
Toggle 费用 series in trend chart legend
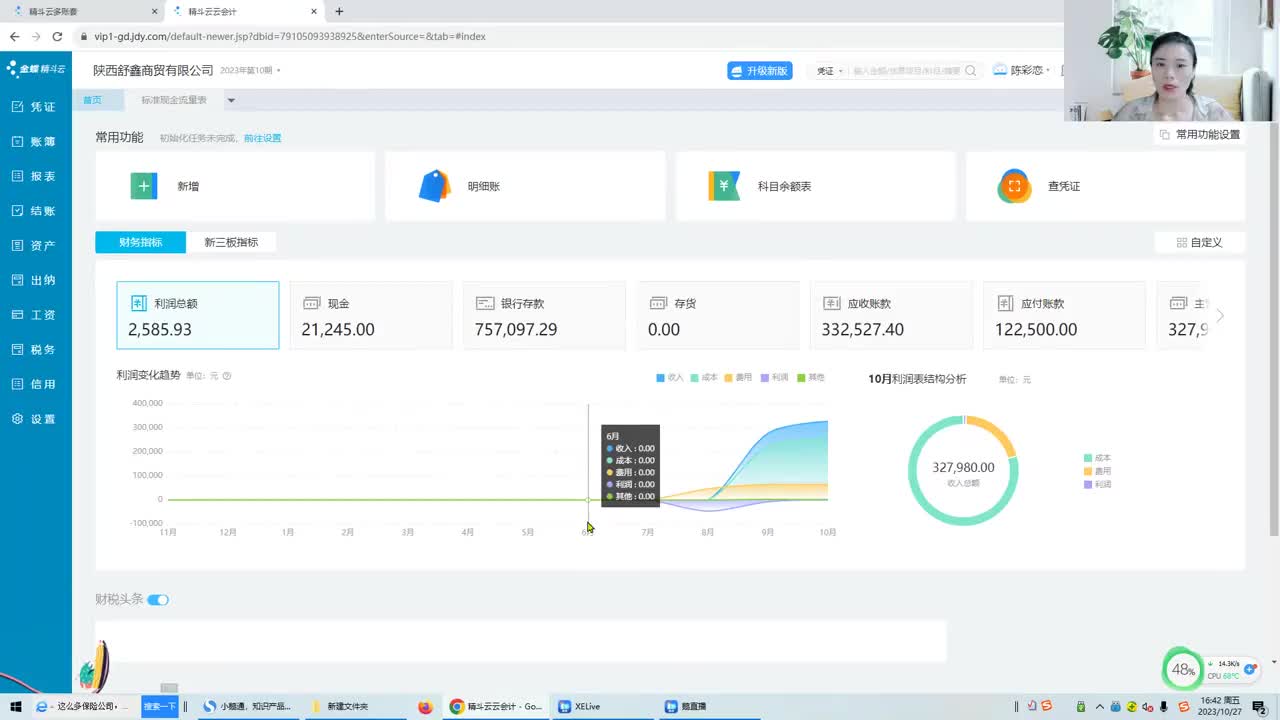point(738,378)
